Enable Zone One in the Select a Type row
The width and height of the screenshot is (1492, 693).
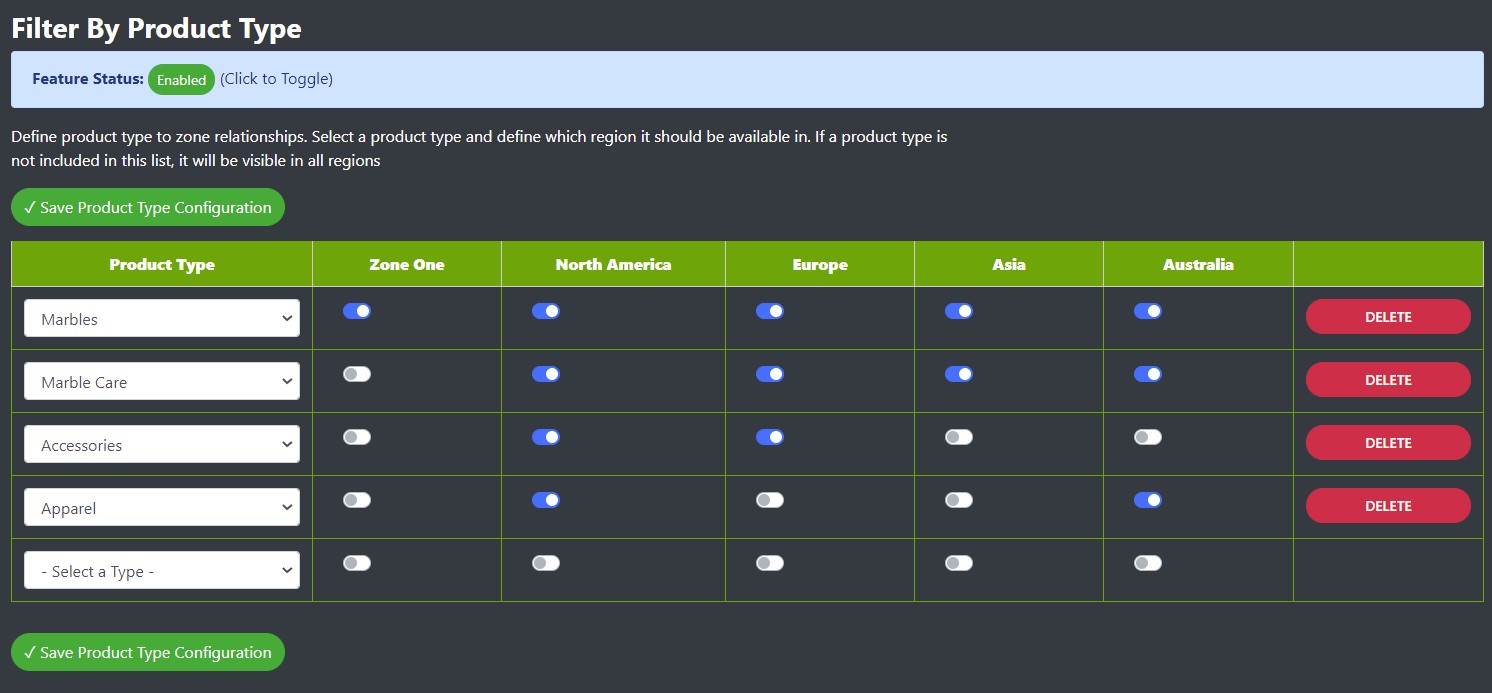pyautogui.click(x=357, y=563)
